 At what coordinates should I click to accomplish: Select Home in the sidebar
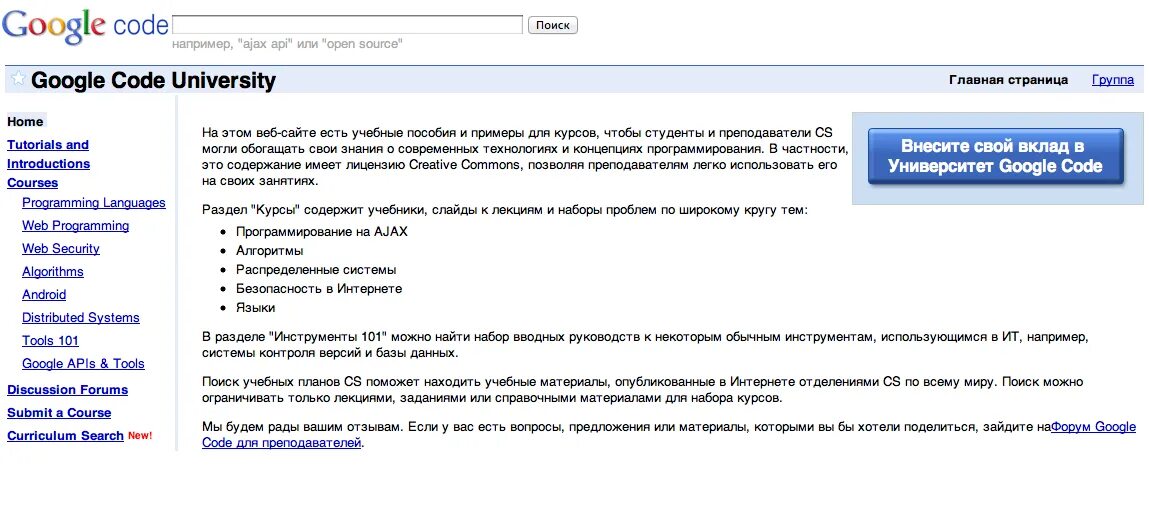26,122
